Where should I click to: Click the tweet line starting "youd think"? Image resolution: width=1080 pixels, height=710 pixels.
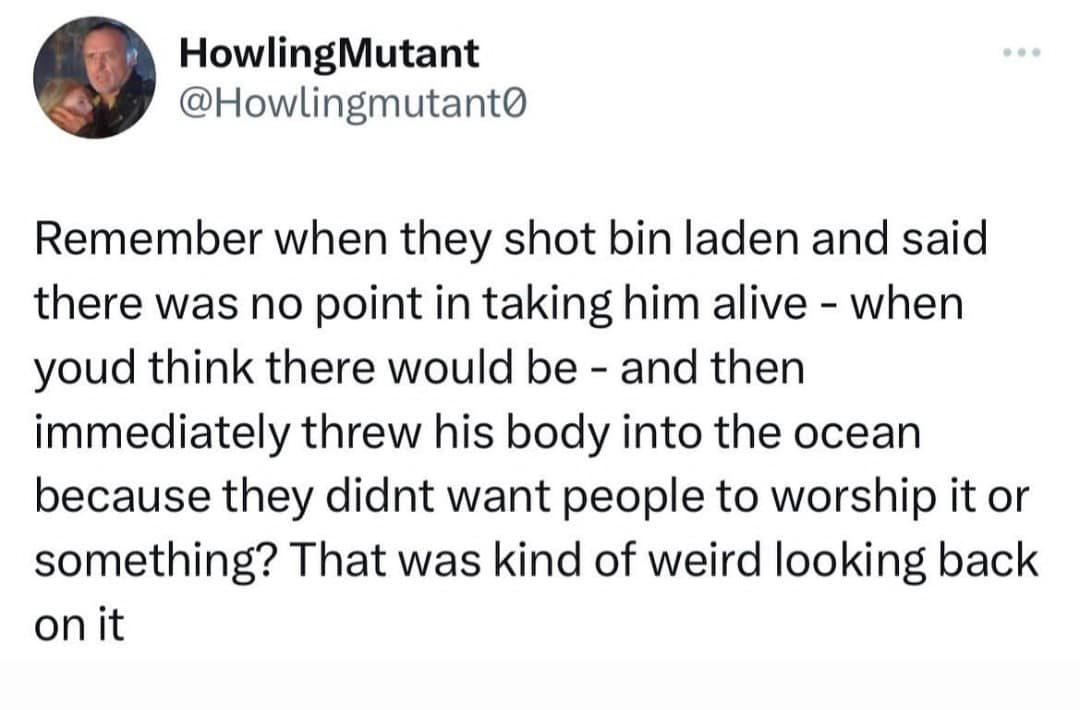(420, 369)
